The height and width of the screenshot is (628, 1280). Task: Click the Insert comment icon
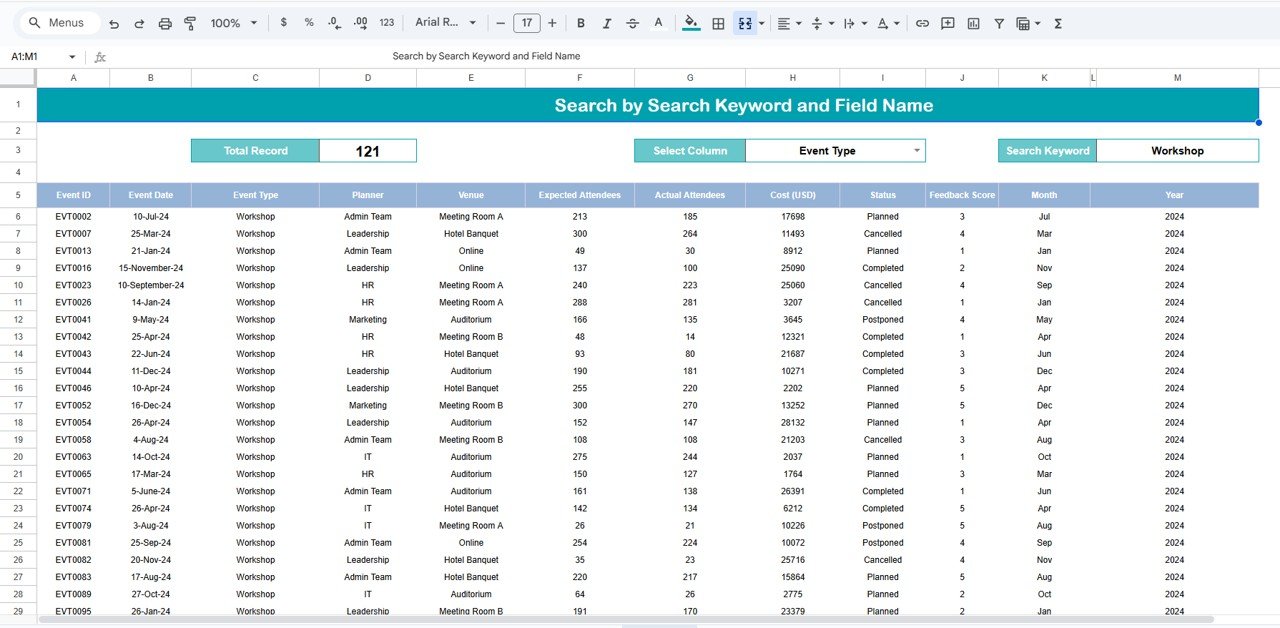tap(947, 22)
